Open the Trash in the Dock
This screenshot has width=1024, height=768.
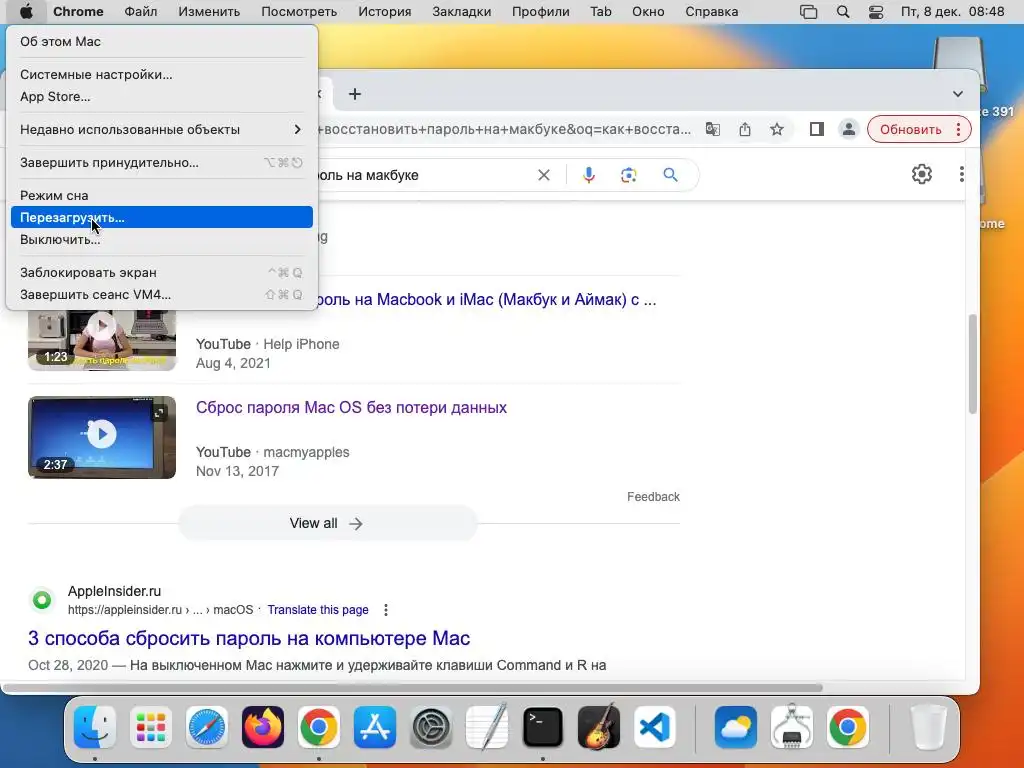point(928,727)
